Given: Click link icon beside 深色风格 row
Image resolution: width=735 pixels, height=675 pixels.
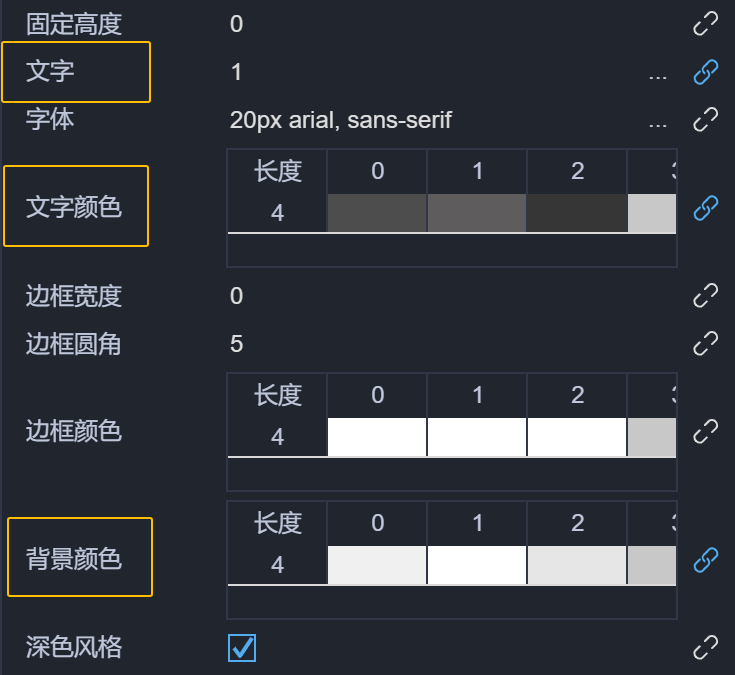Looking at the screenshot, I should point(706,647).
